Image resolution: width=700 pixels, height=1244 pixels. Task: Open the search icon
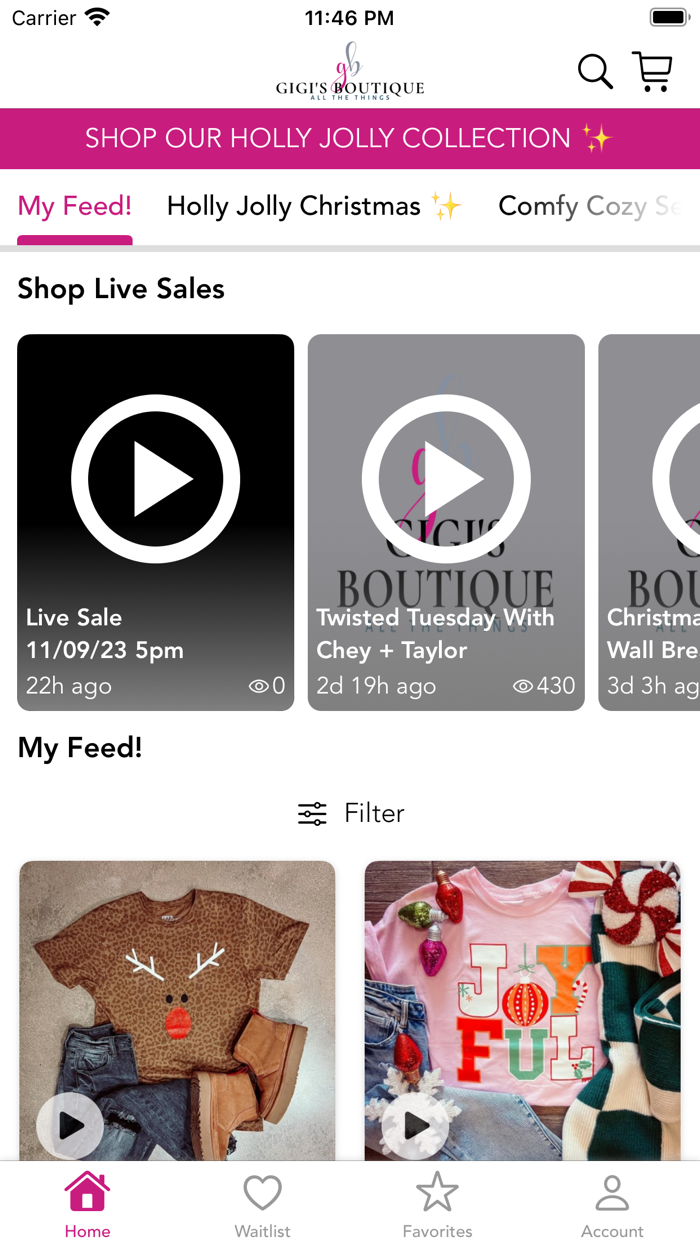[594, 71]
